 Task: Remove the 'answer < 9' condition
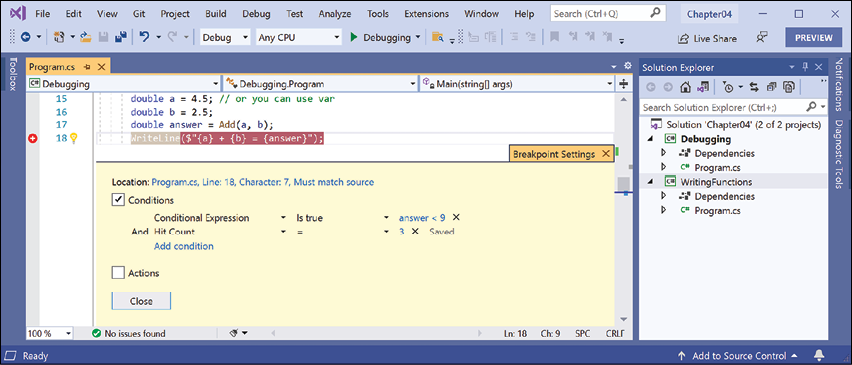[456, 217]
